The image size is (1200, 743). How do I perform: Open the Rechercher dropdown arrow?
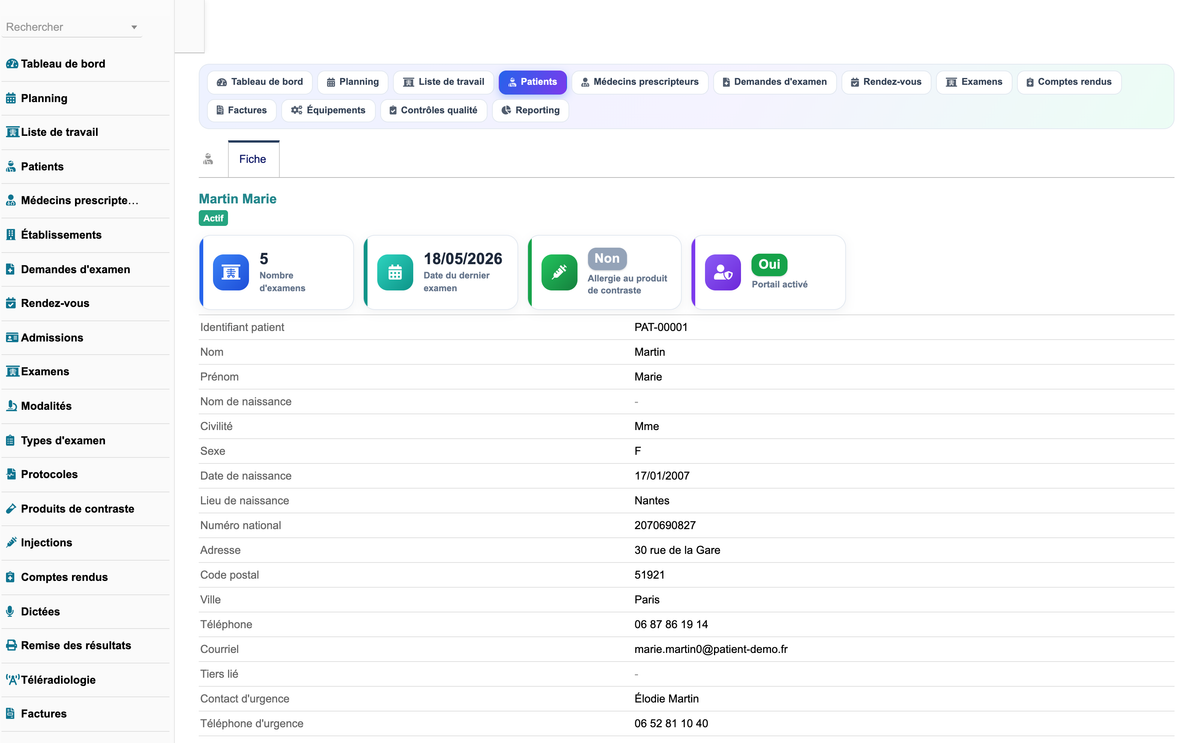(x=135, y=28)
